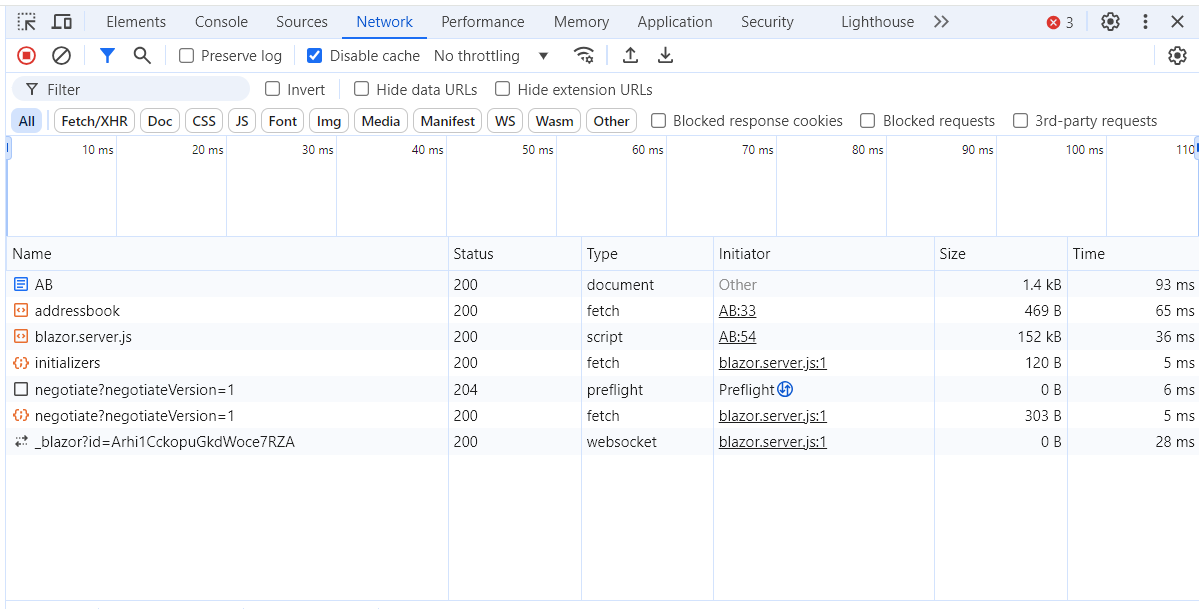Import a HAR file with upload arrow

pyautogui.click(x=630, y=55)
